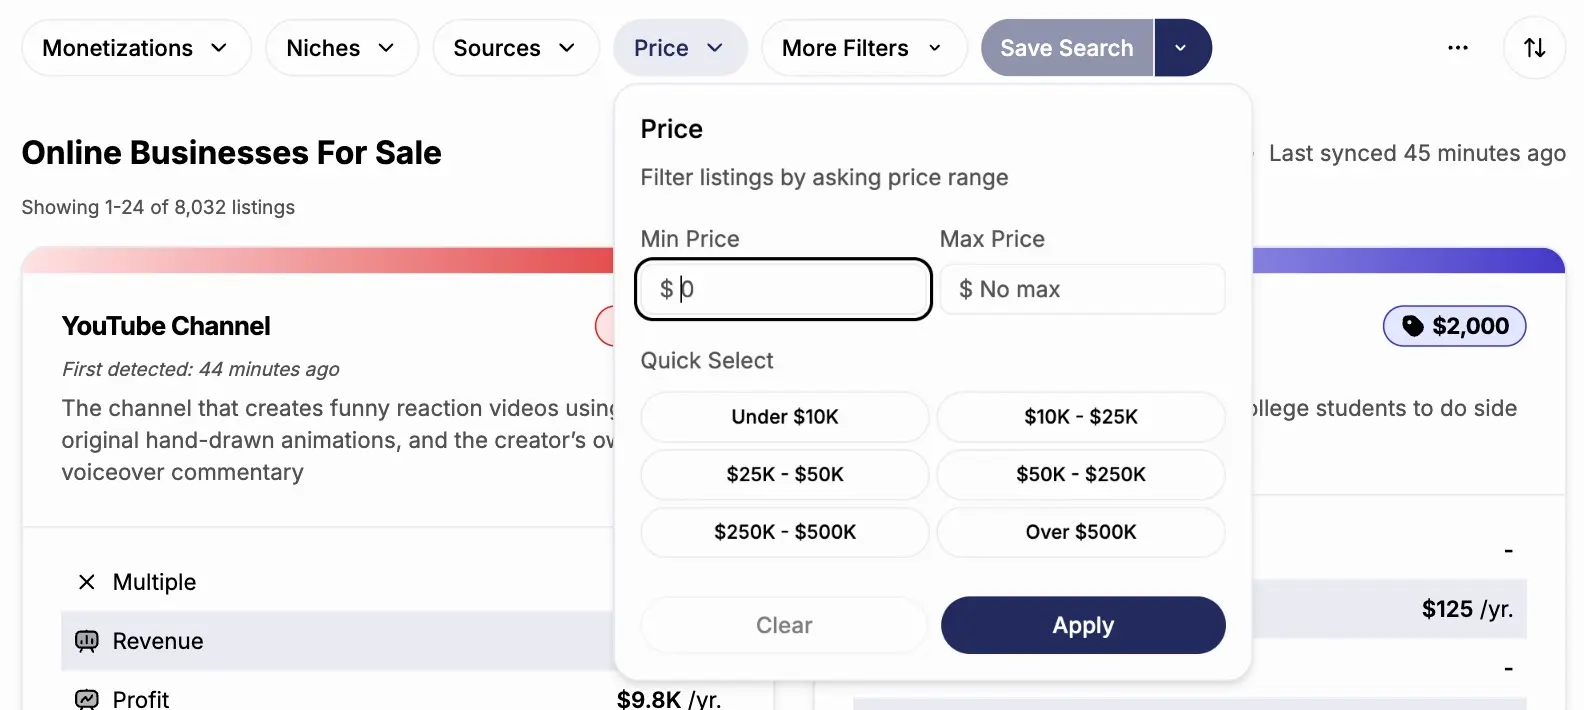Collapse the Price filter dropdown
This screenshot has width=1584, height=710.
coord(680,48)
